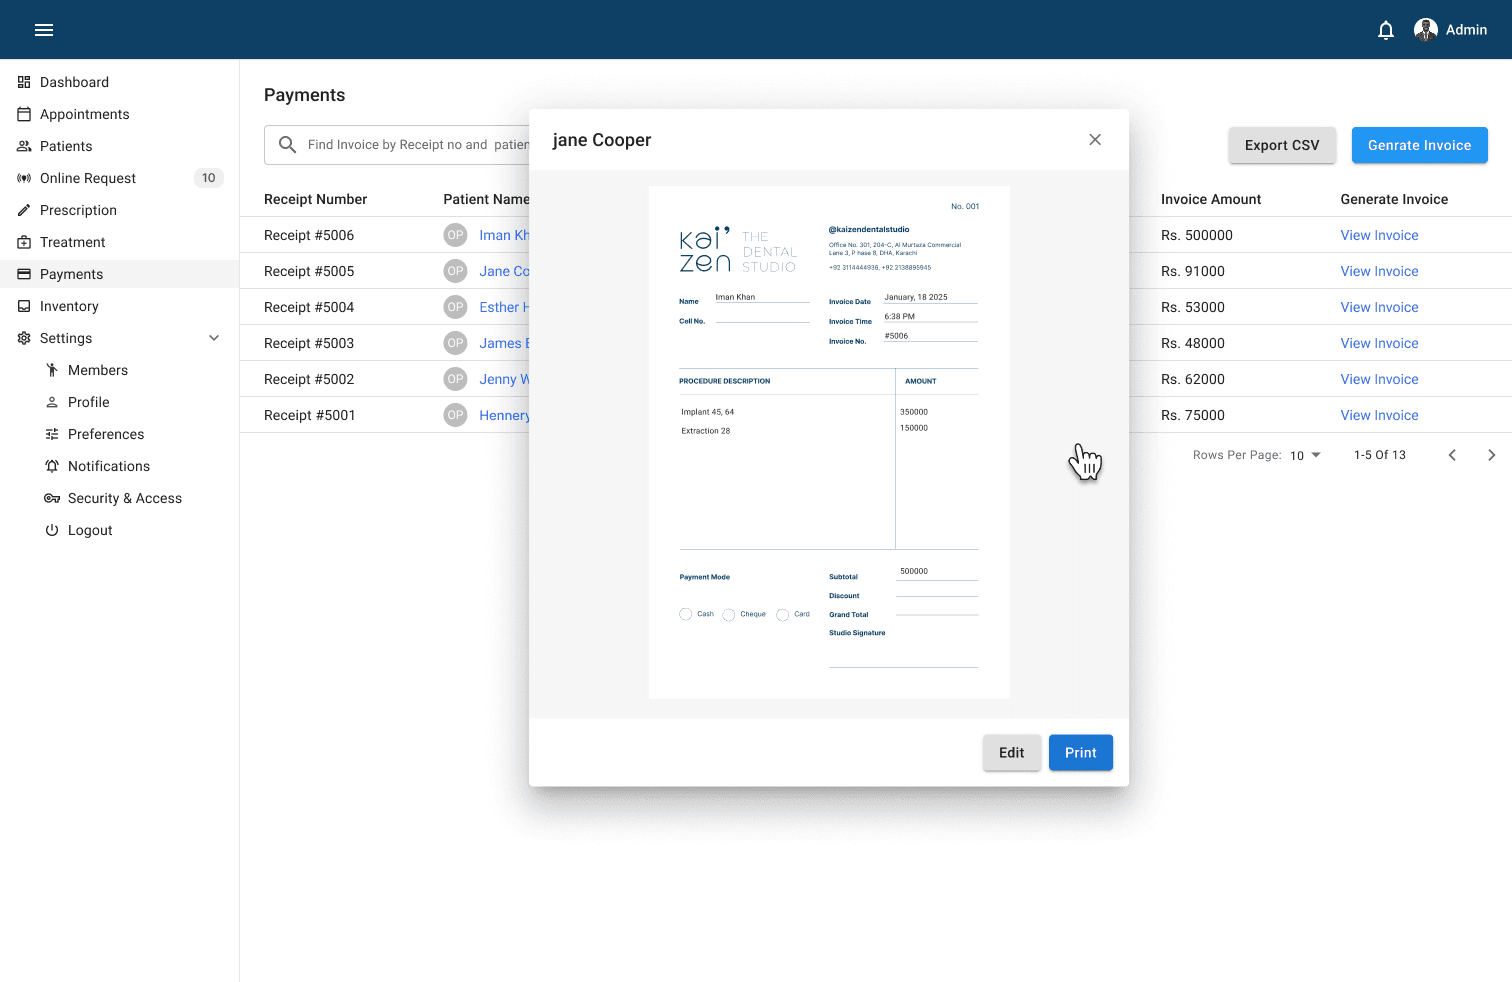Click View Invoice for Rs. 91000

tap(1379, 271)
